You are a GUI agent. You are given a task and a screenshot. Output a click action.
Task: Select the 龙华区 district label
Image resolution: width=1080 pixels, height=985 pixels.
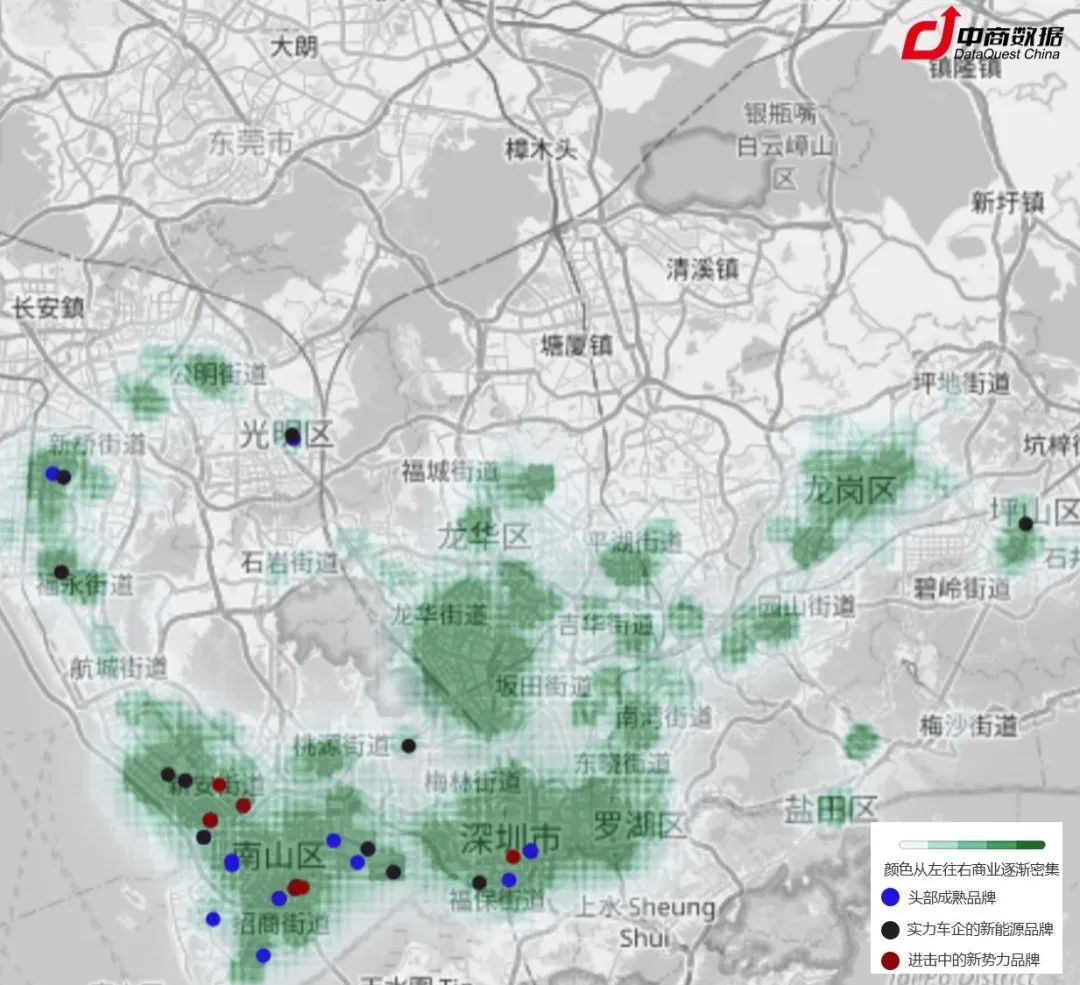point(484,537)
